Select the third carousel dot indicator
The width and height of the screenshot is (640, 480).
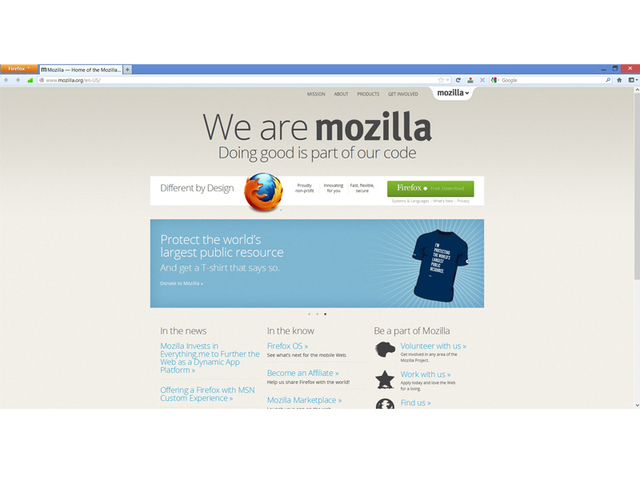coord(325,314)
